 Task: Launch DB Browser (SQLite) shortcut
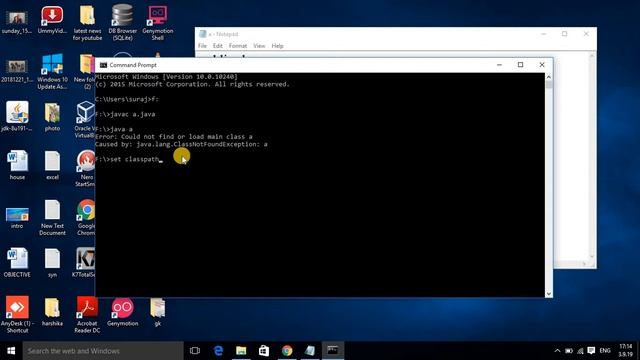122,22
